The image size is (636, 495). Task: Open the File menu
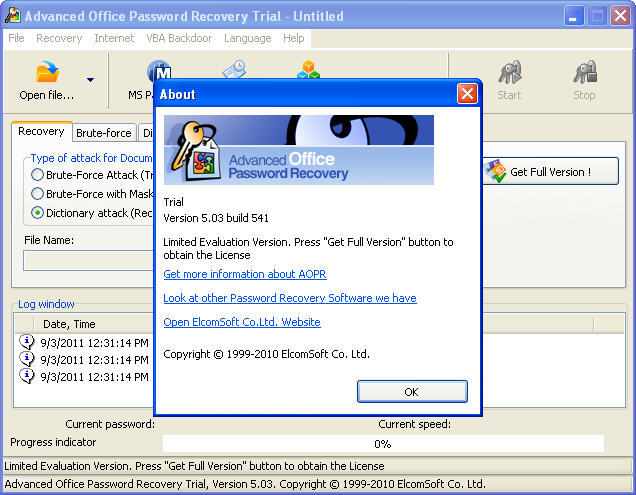click(16, 38)
